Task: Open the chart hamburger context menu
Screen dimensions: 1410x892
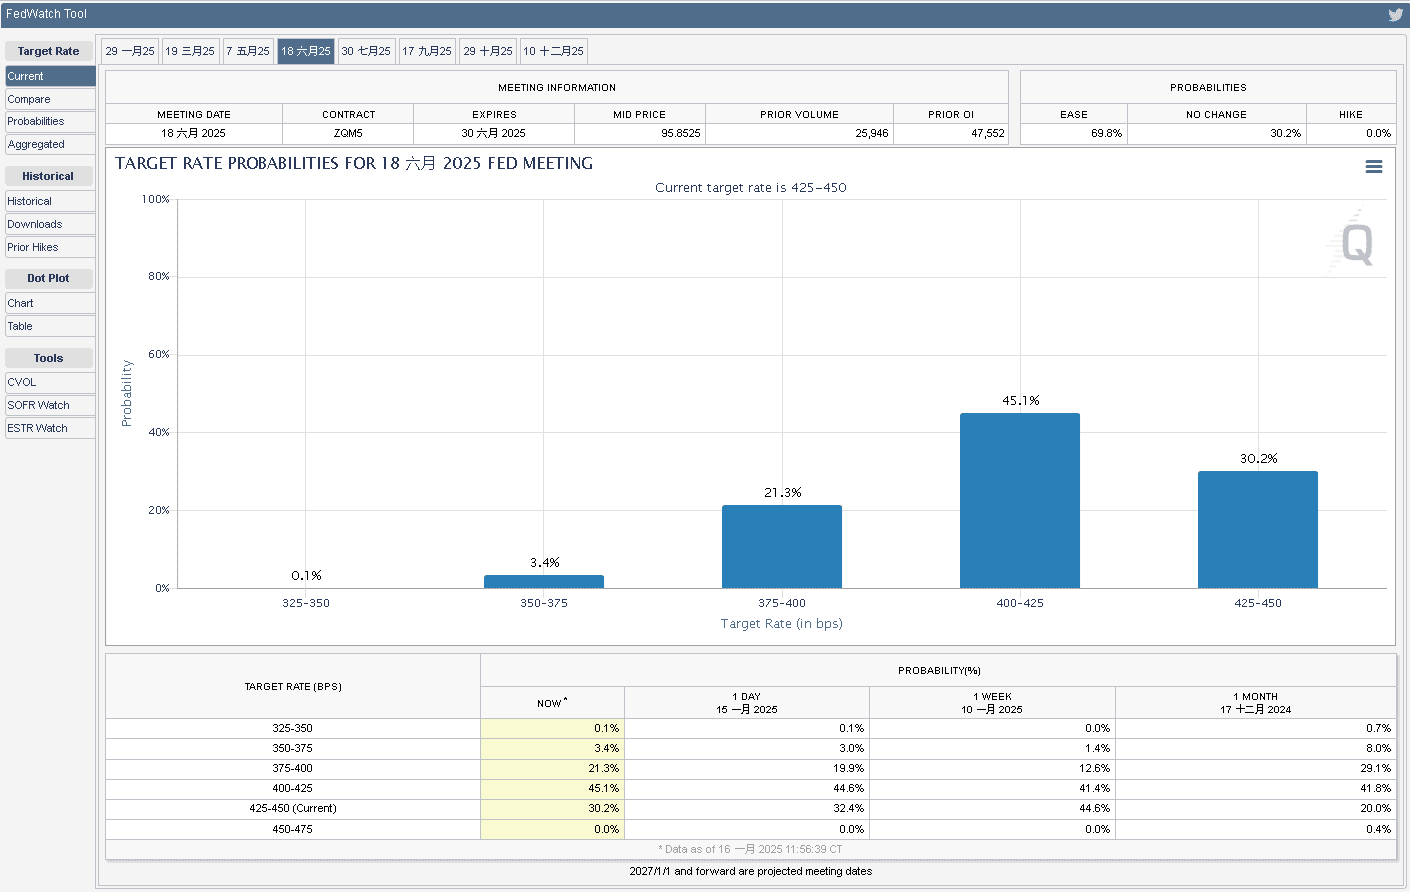Action: click(1374, 167)
